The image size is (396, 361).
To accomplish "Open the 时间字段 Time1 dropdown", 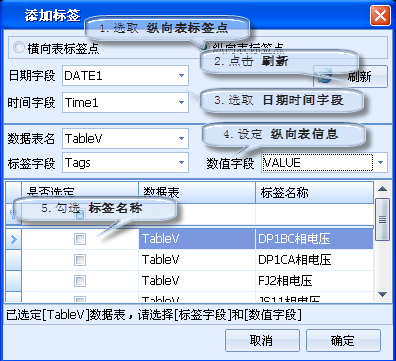I will pyautogui.click(x=181, y=102).
